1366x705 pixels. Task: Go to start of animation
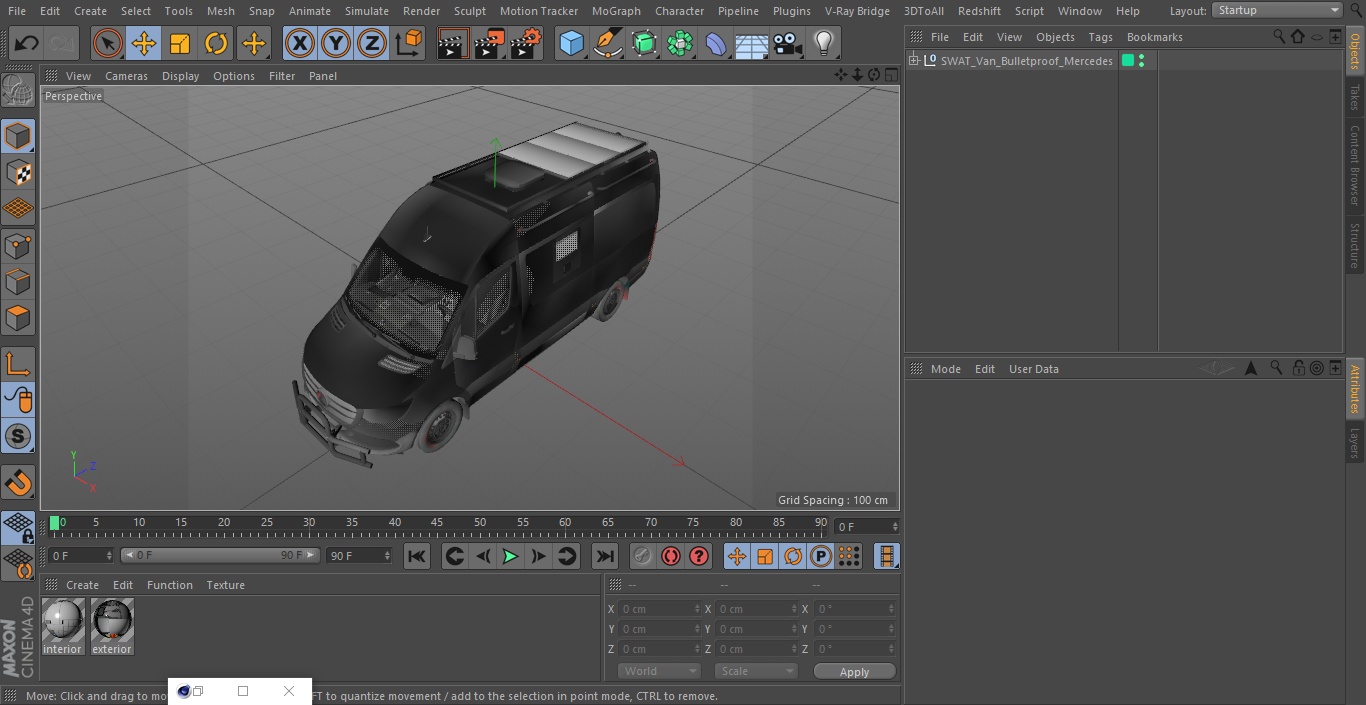pos(417,557)
